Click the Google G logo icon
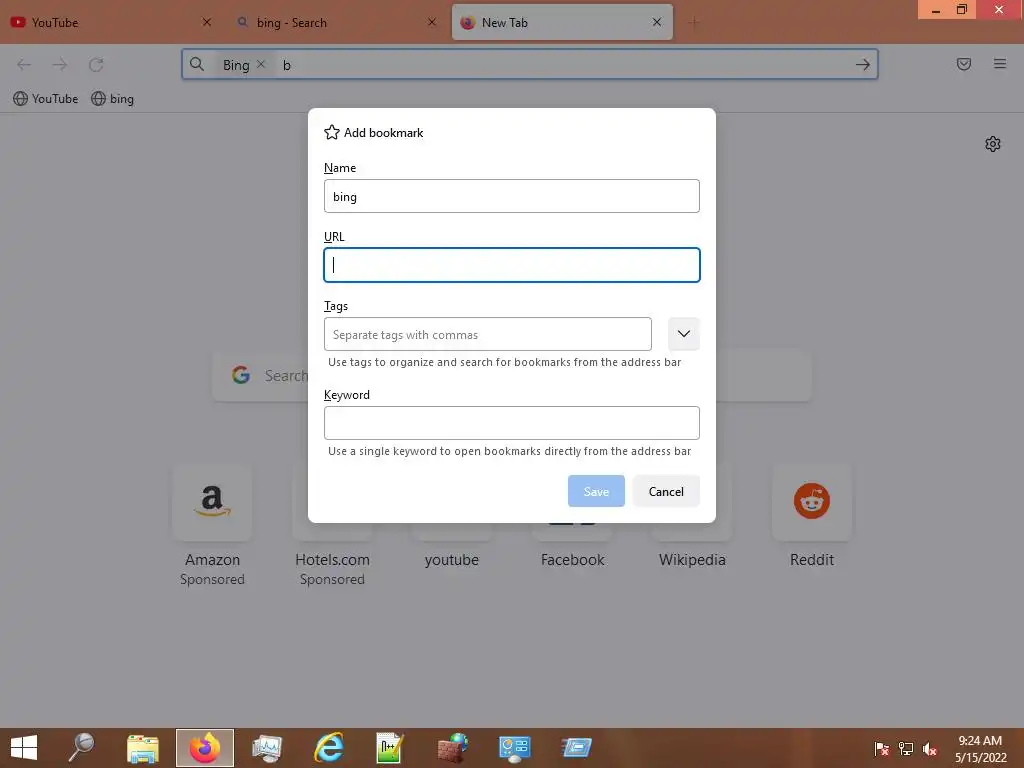The image size is (1024, 768). point(241,375)
